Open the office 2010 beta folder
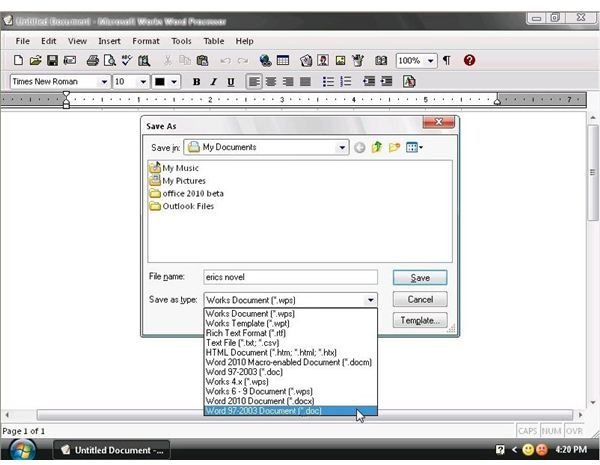 click(x=187, y=194)
